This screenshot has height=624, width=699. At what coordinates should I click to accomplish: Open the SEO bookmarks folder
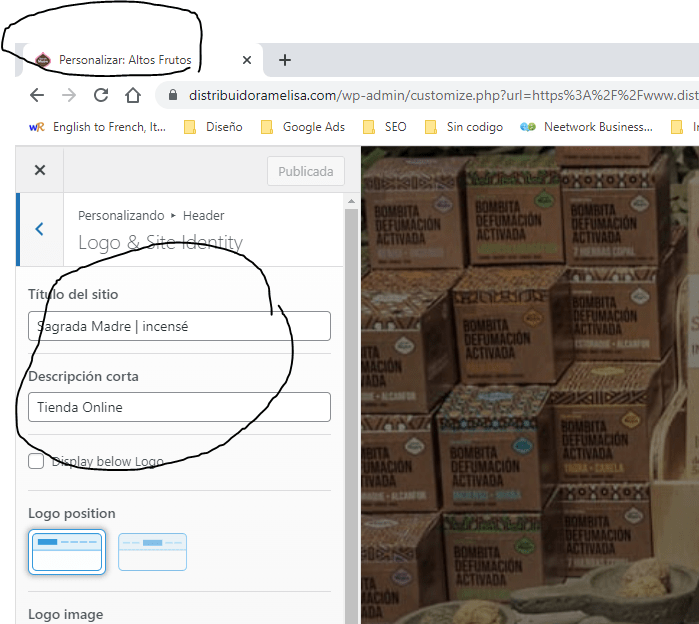pos(385,127)
